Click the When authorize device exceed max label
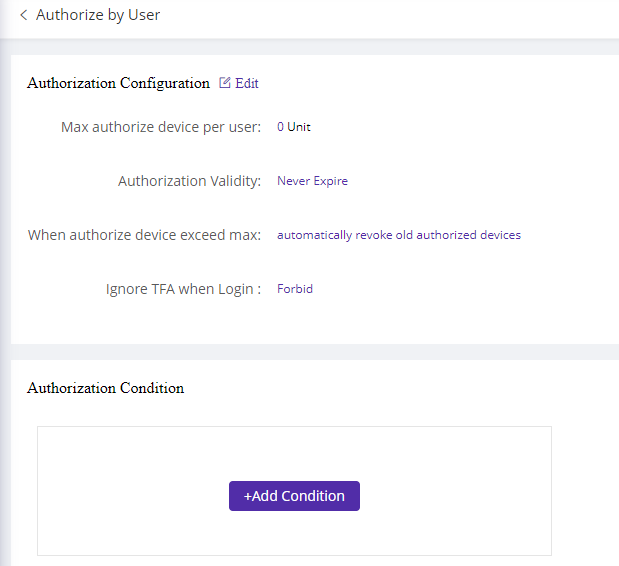This screenshot has height=566, width=619. [x=144, y=235]
